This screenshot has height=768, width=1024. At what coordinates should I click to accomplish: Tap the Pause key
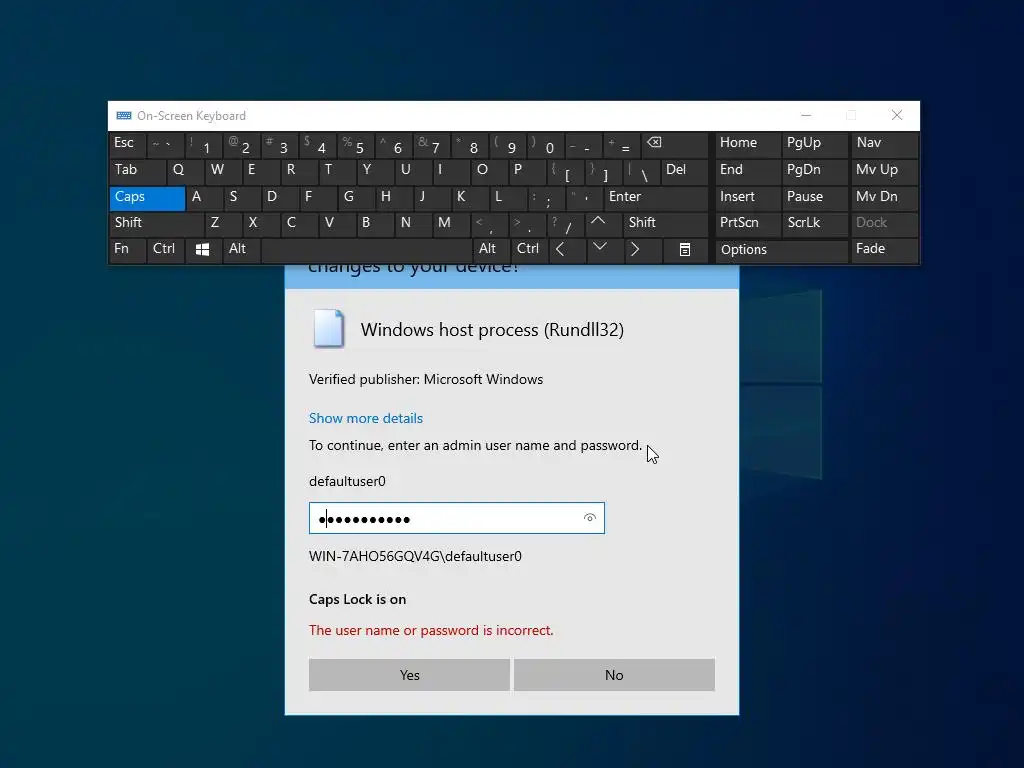coord(814,198)
